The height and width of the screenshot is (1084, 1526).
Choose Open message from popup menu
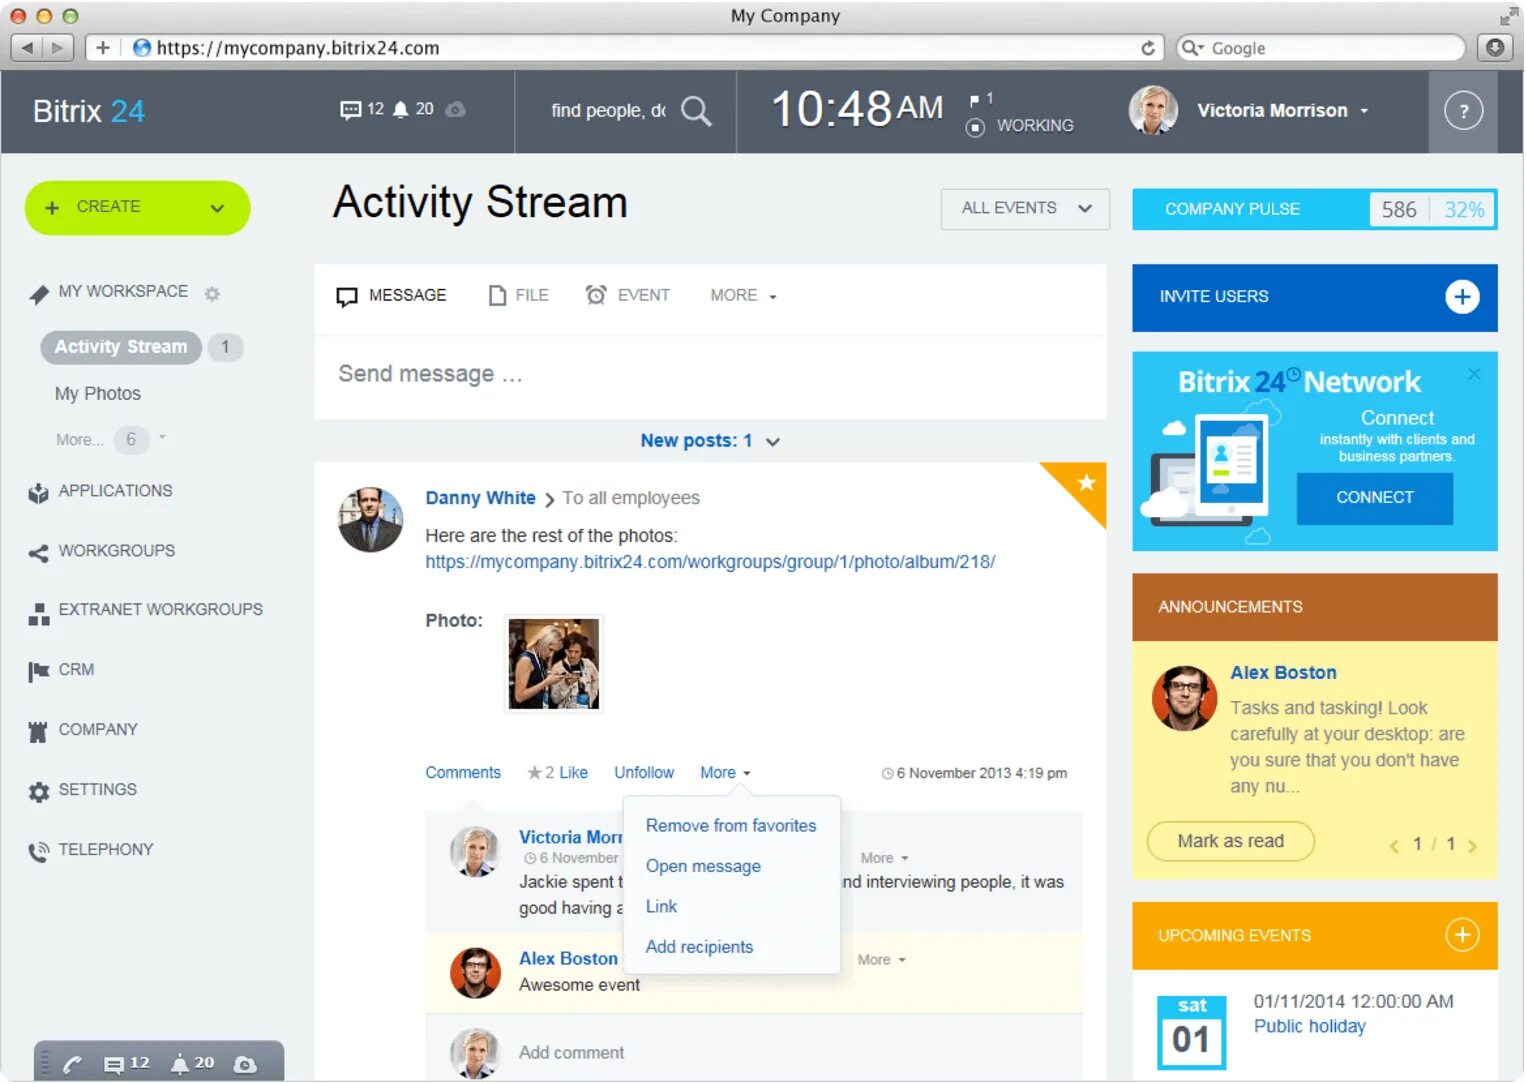703,867
